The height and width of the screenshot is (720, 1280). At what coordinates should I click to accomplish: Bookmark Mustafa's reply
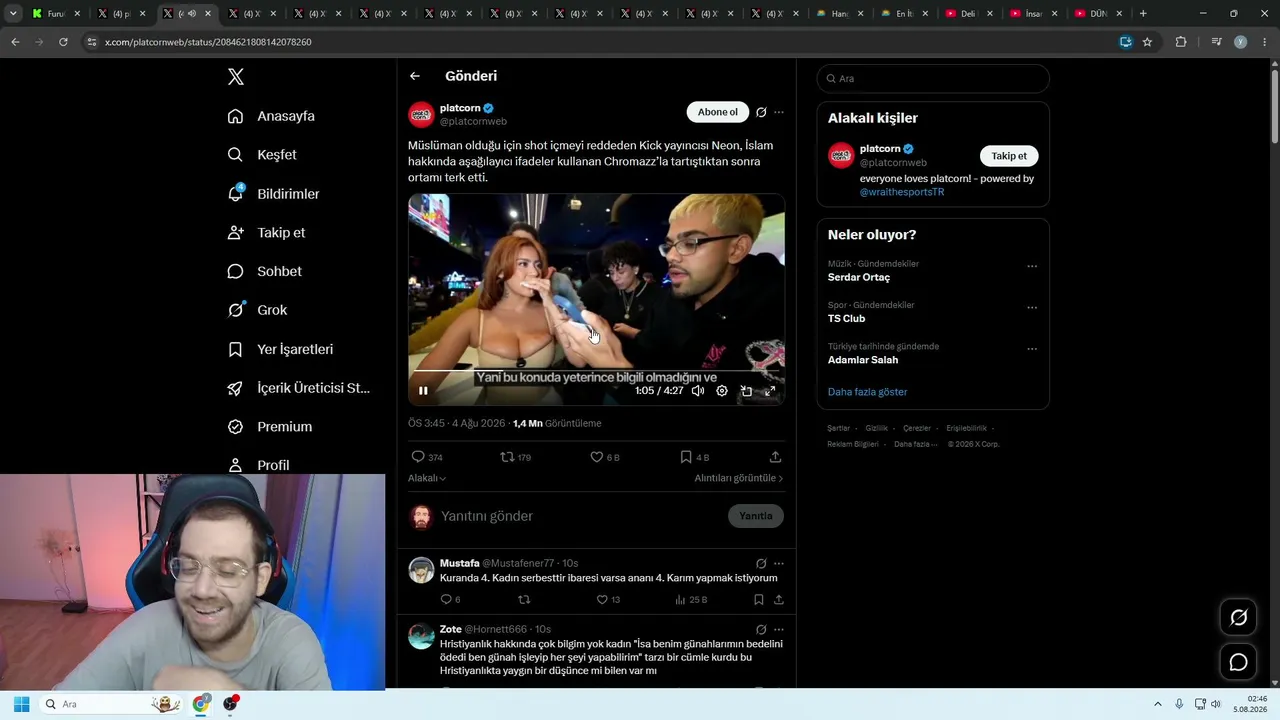click(x=759, y=600)
